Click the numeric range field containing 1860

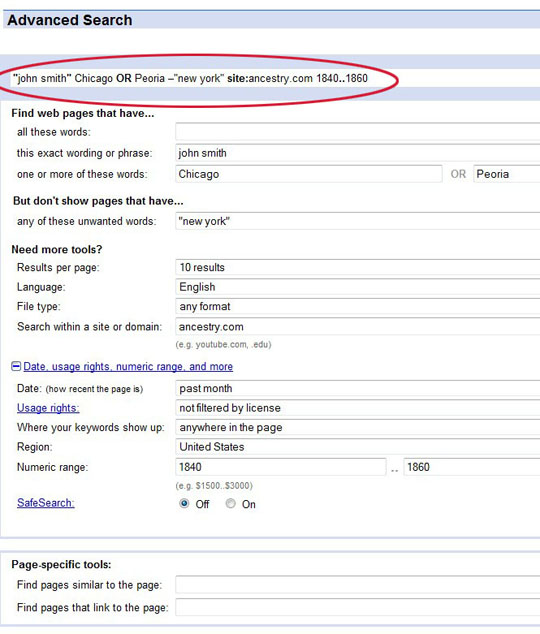472,467
